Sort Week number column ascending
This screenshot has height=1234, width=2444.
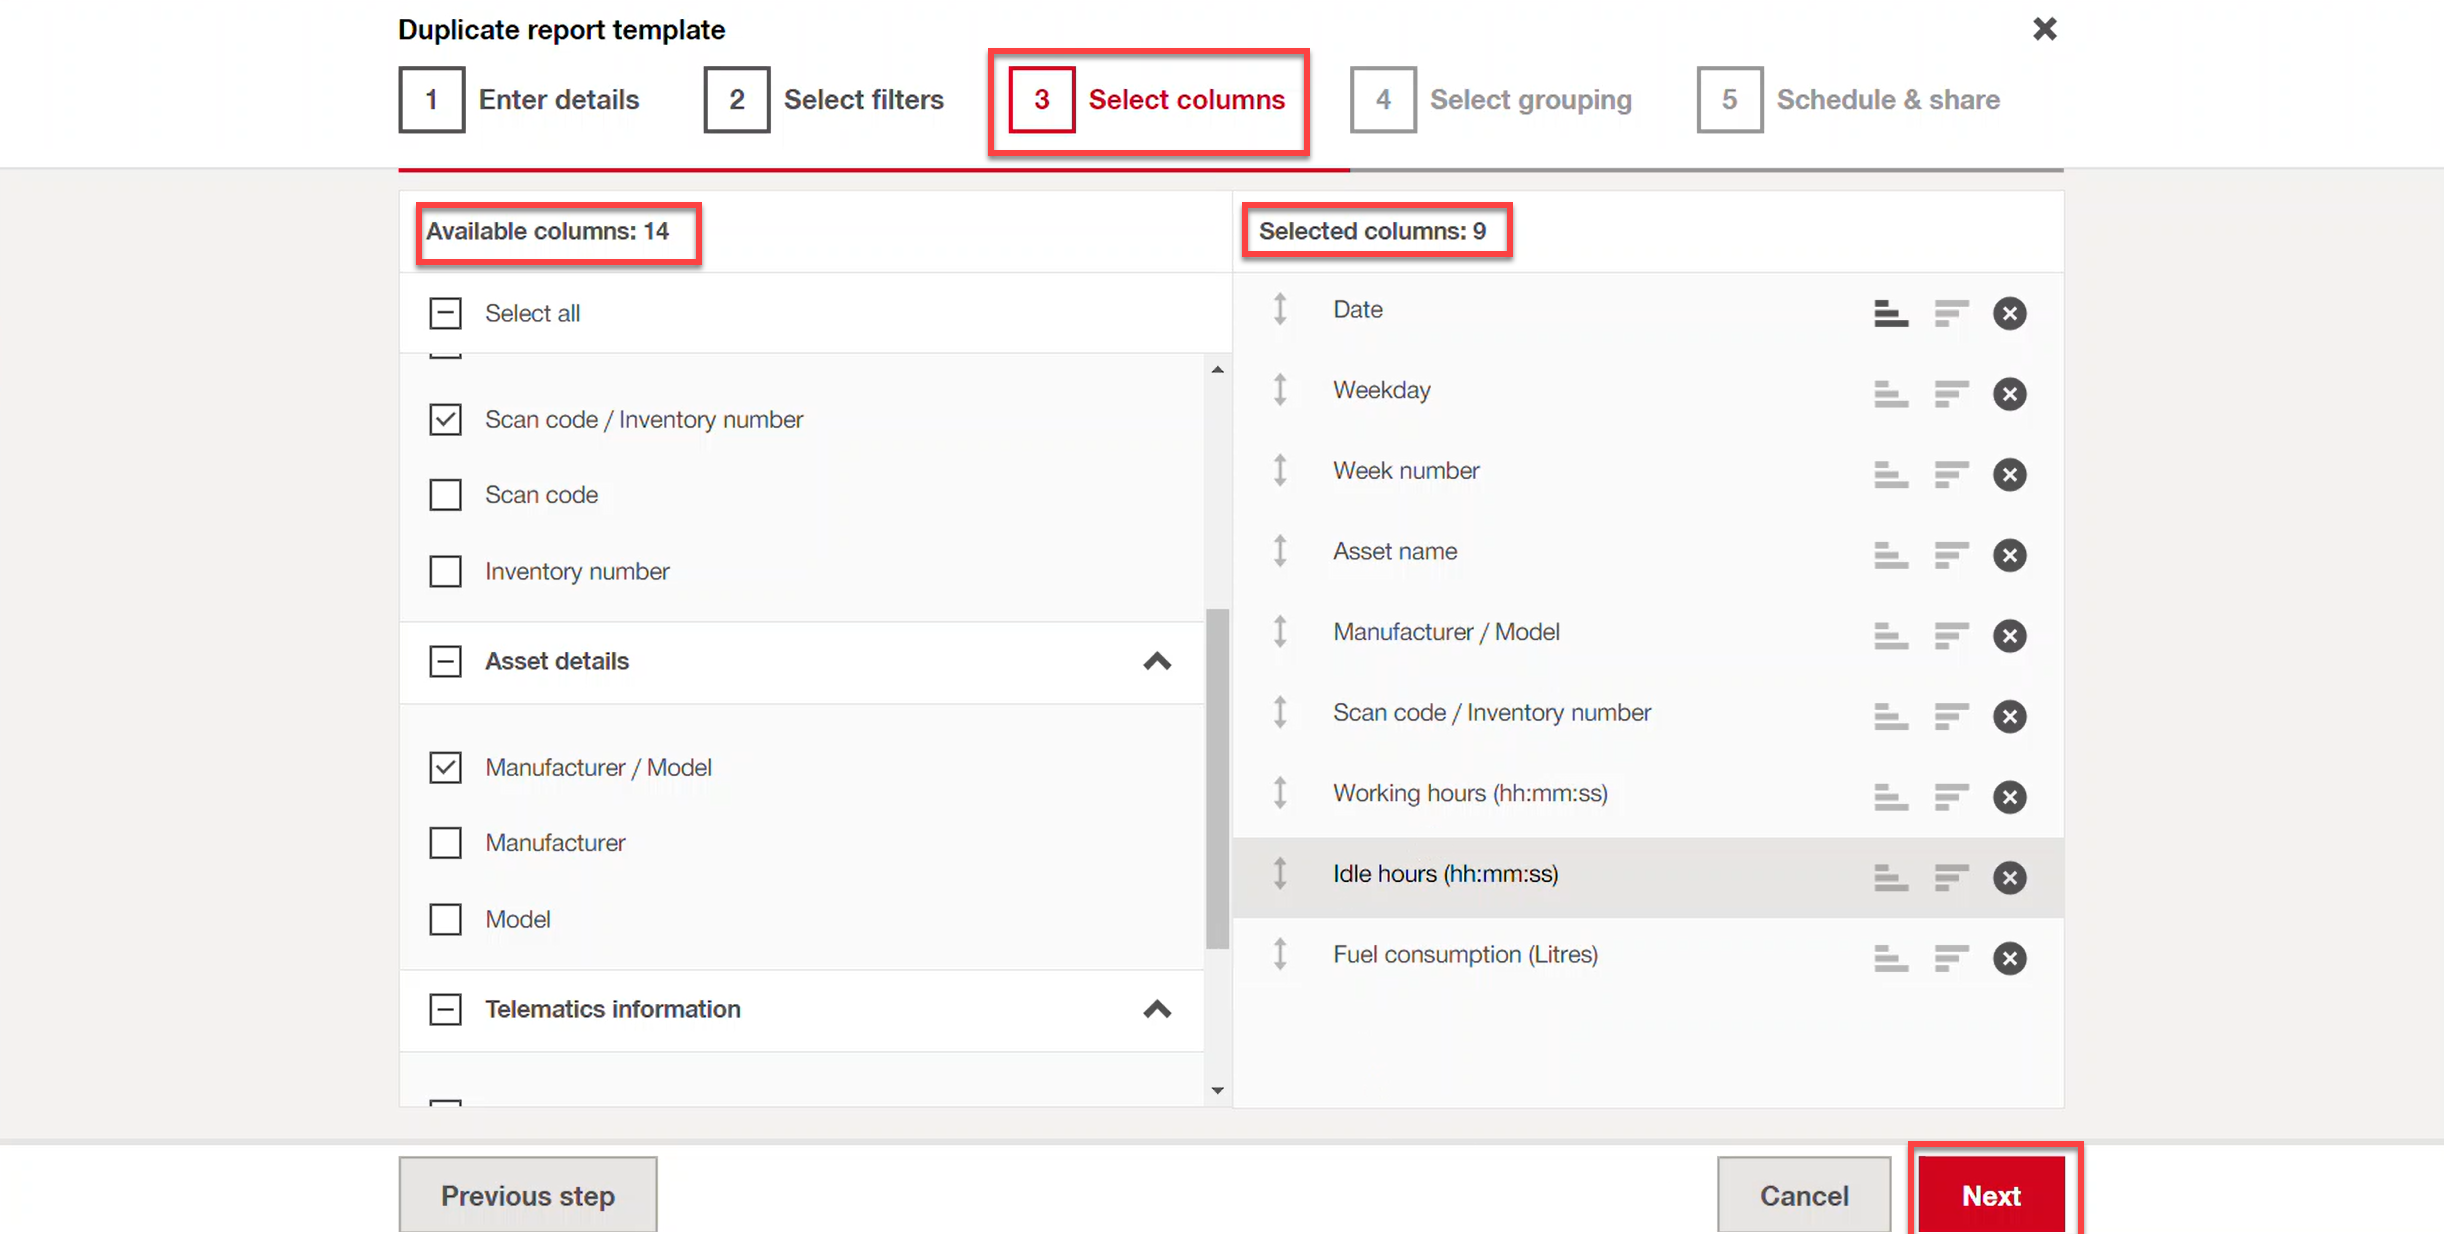(1890, 474)
